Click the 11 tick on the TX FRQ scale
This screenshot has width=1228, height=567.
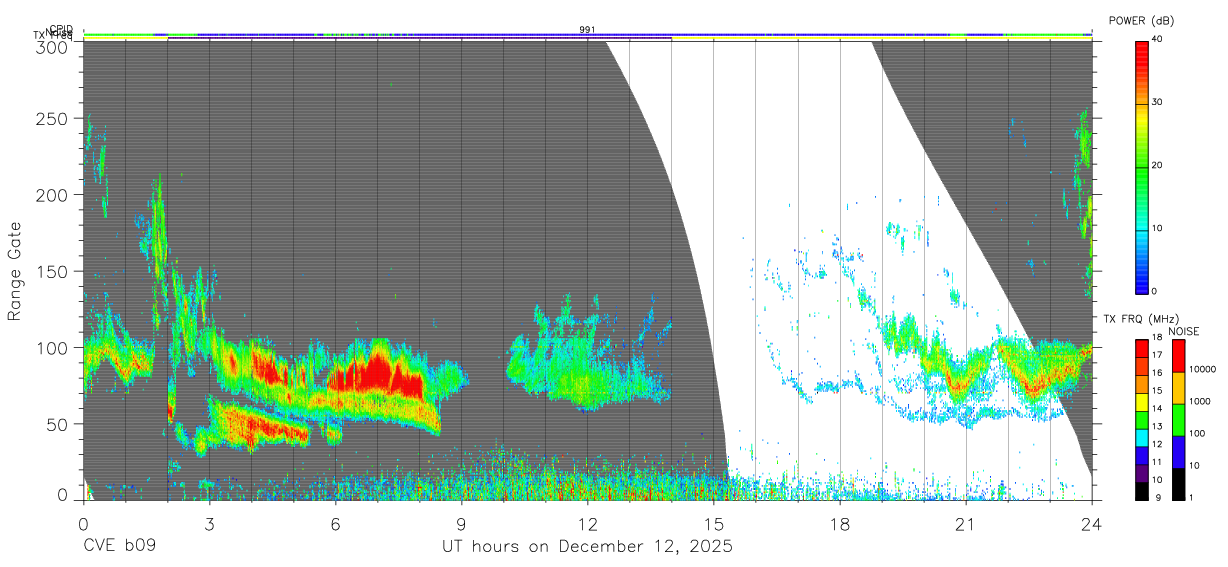[x=1156, y=462]
